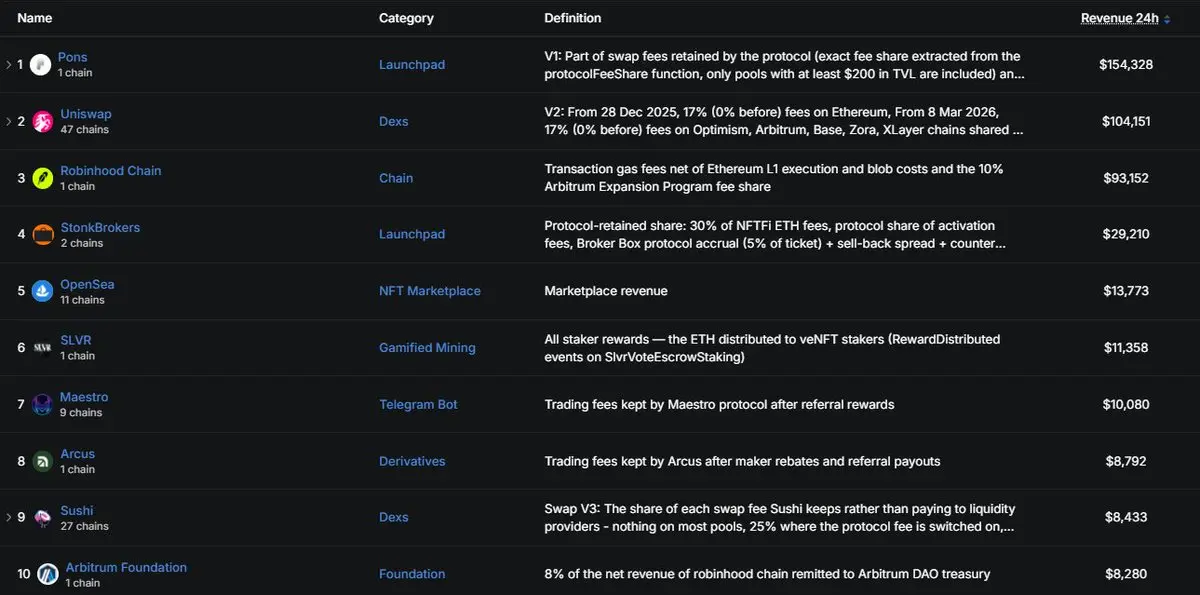1200x595 pixels.
Task: Click Arcus's trading fees definition text
Action: 742,461
